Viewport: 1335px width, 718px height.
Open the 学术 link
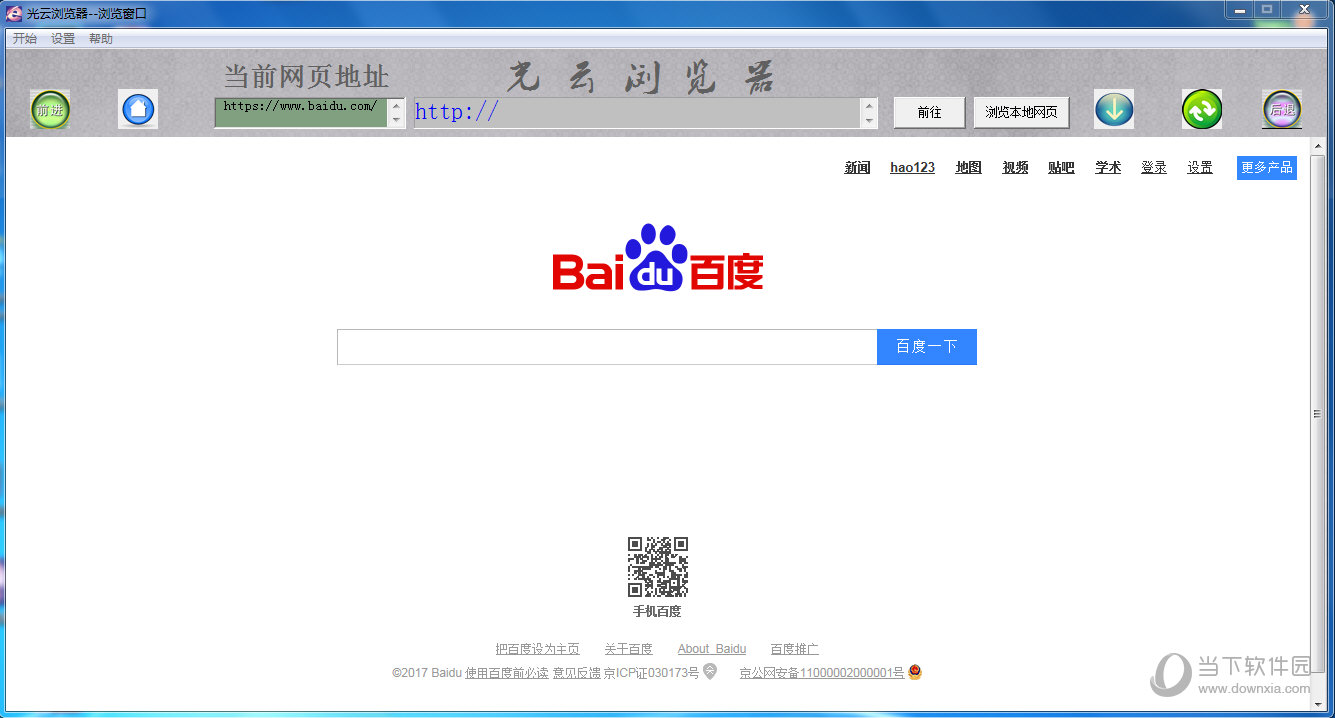(1108, 168)
